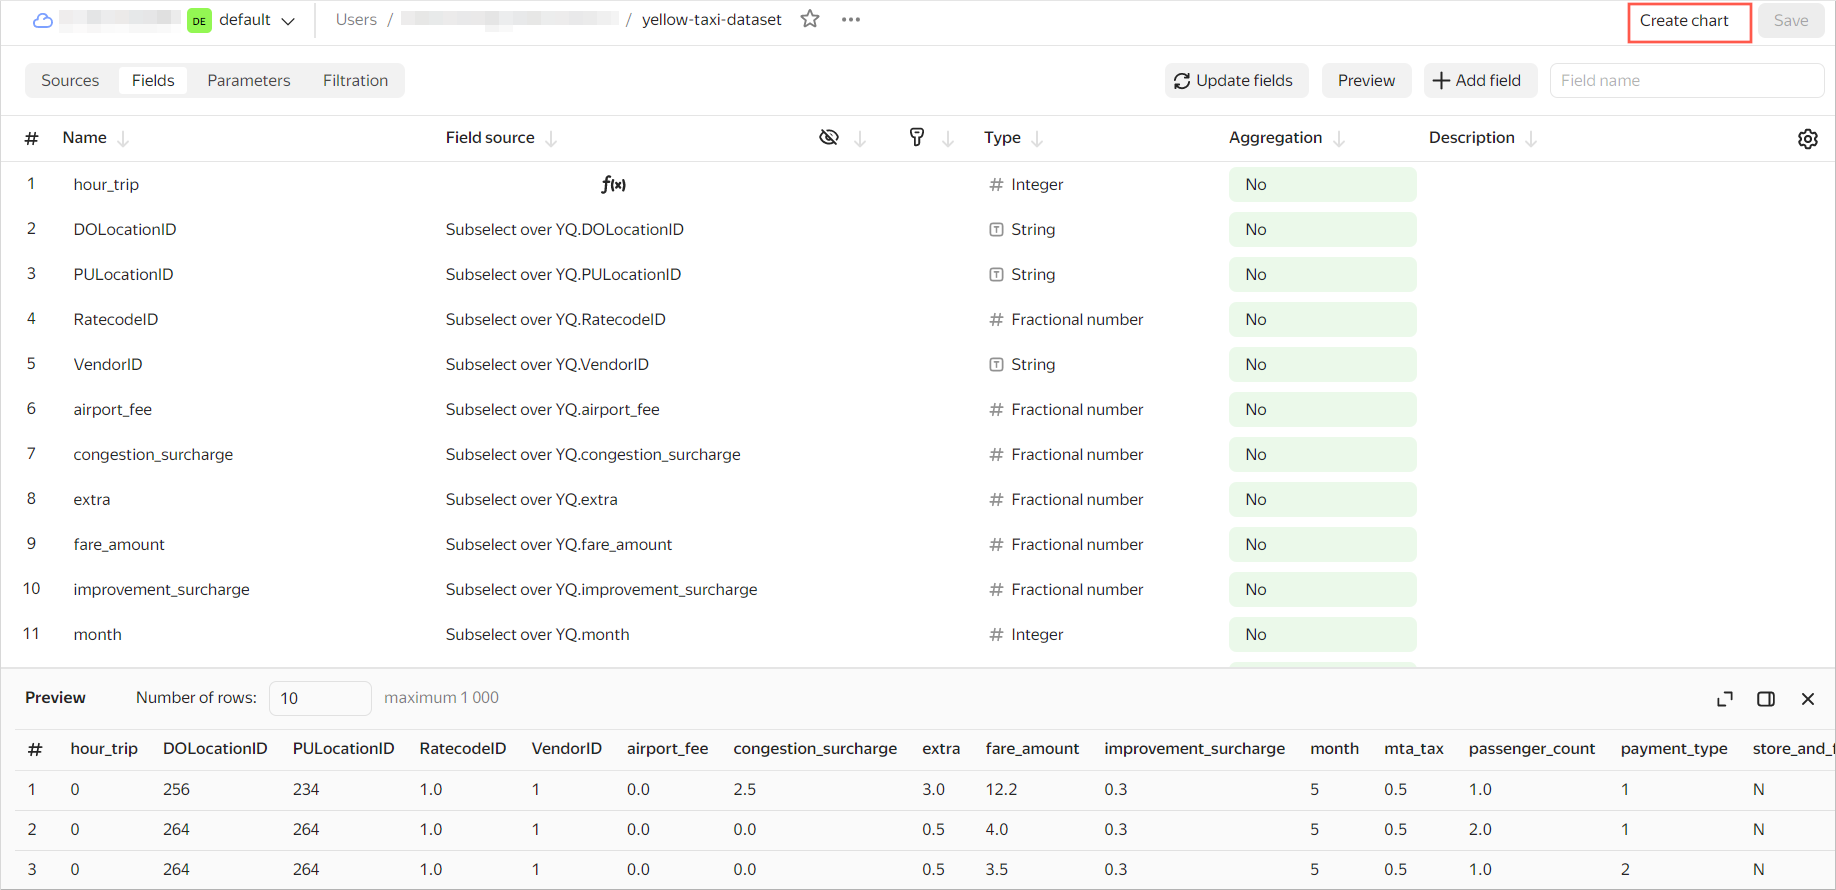1836x890 pixels.
Task: Expand the preview panel to full size
Action: pyautogui.click(x=1725, y=699)
